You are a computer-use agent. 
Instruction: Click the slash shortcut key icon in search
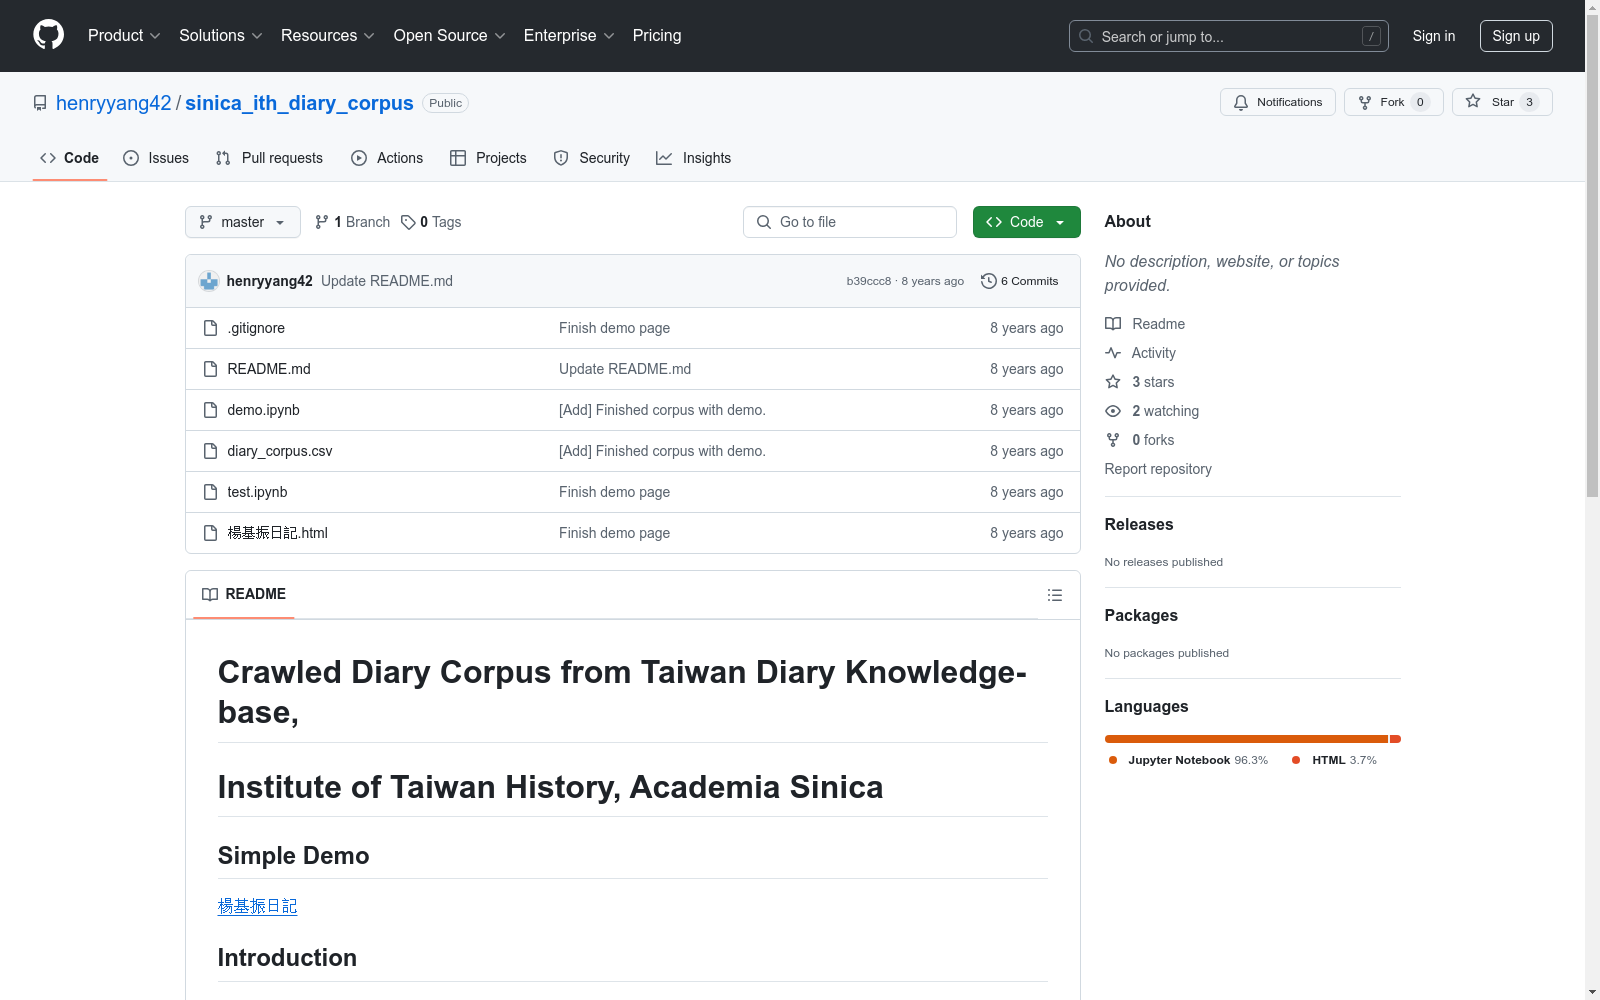click(1371, 36)
